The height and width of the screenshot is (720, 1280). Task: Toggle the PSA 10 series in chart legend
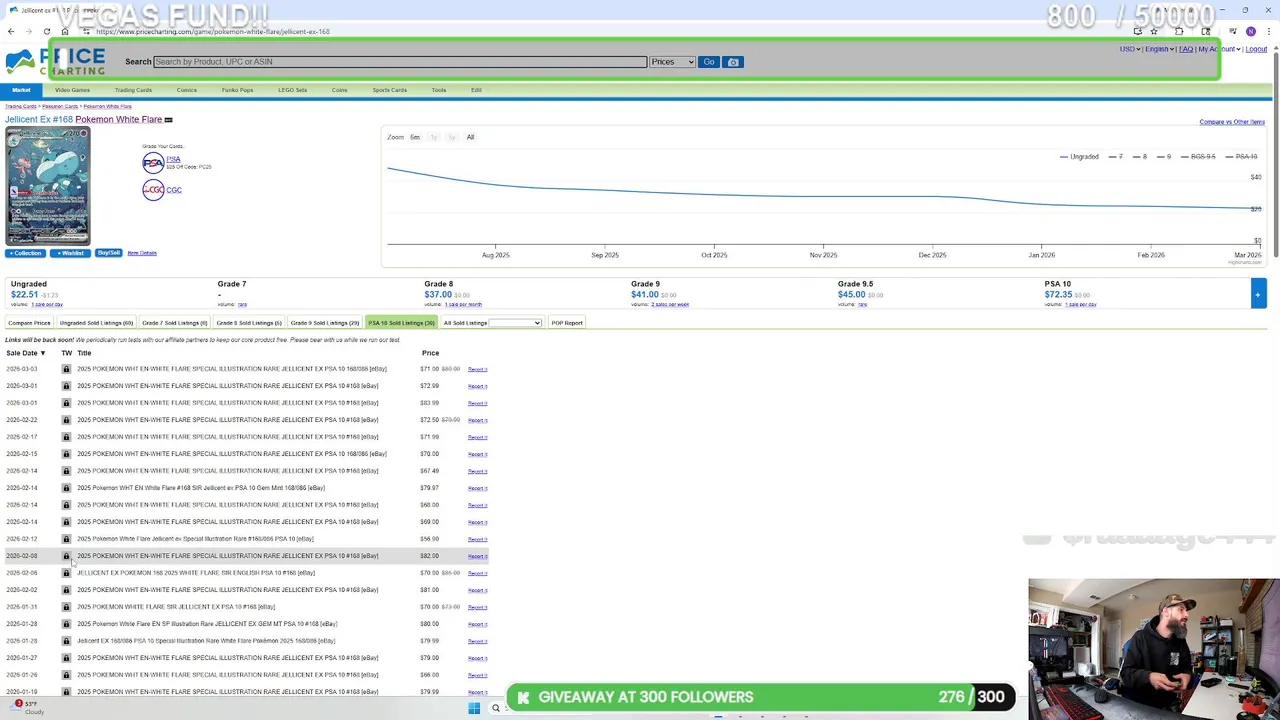pyautogui.click(x=1240, y=157)
